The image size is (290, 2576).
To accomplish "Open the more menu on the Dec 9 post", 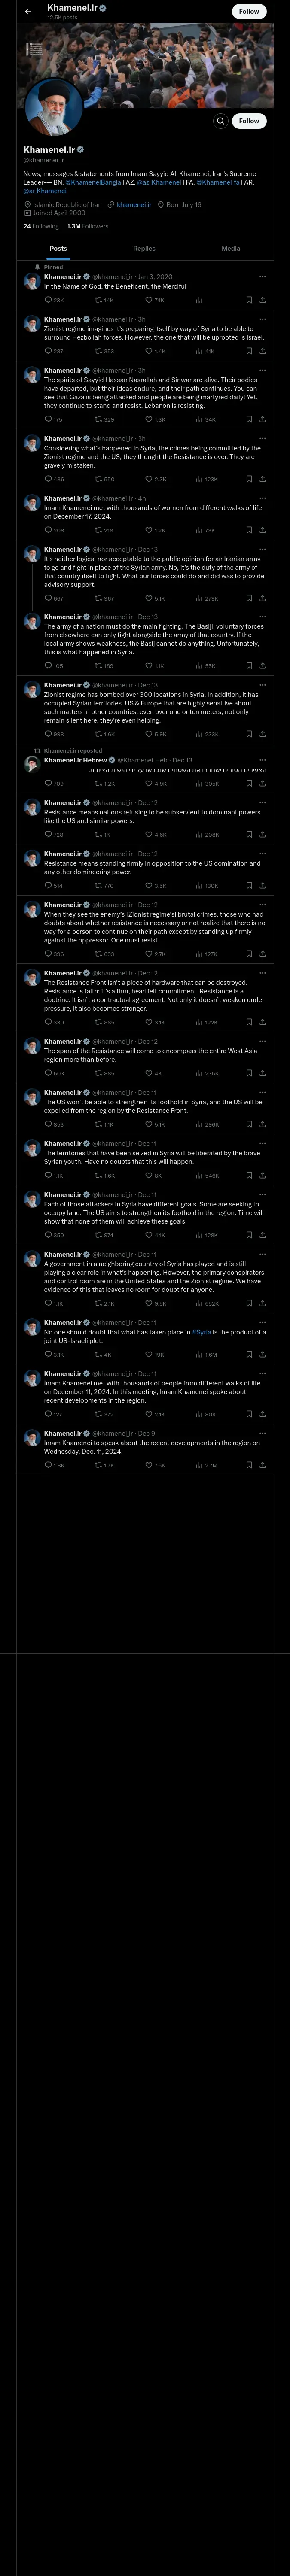I will 263,1433.
